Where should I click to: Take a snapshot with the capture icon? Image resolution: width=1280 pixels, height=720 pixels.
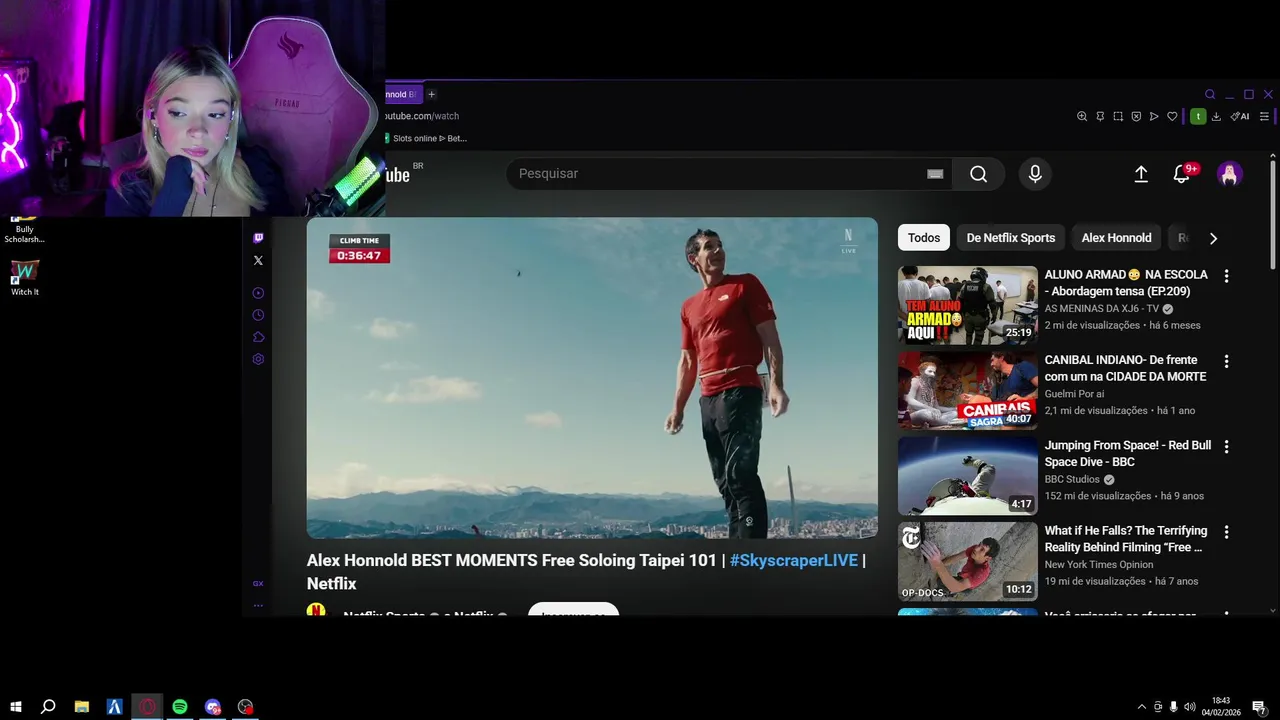click(1118, 116)
